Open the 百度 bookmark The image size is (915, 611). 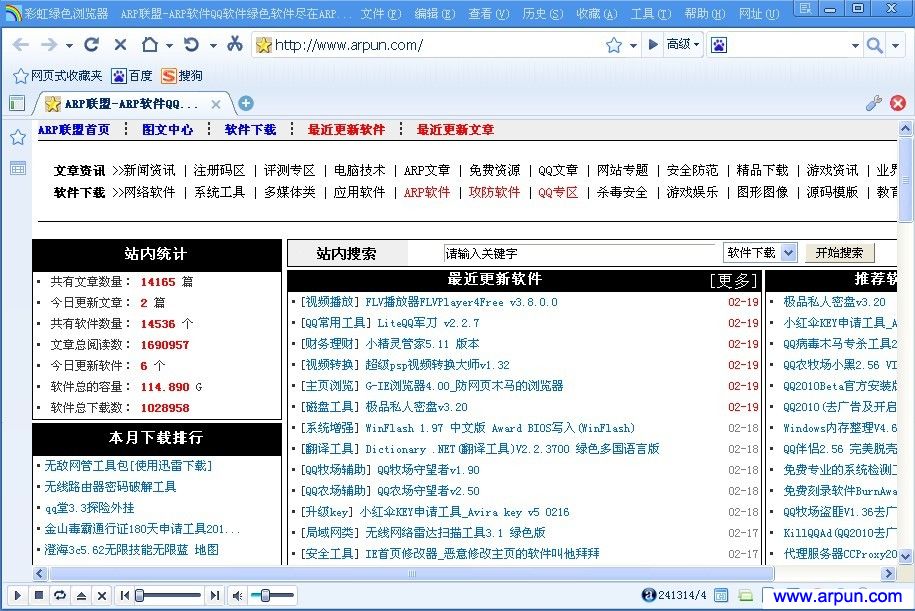coord(132,76)
